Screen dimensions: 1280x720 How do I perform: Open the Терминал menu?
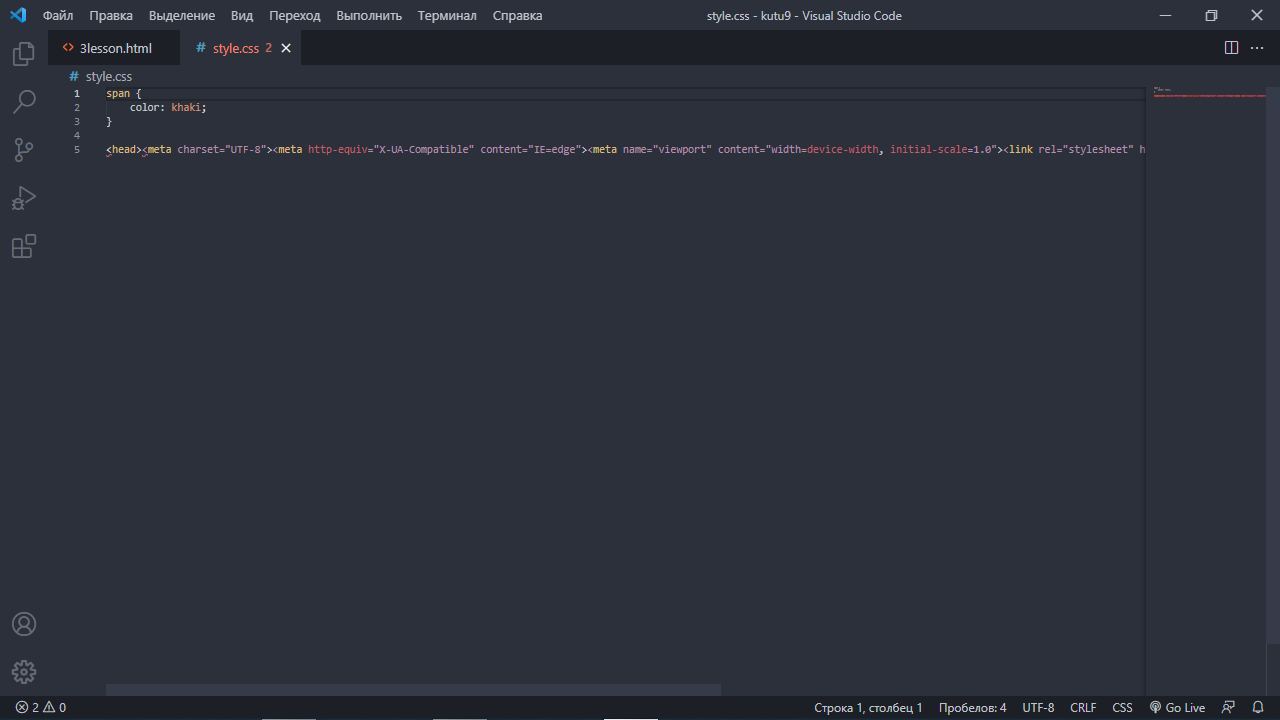[x=447, y=15]
